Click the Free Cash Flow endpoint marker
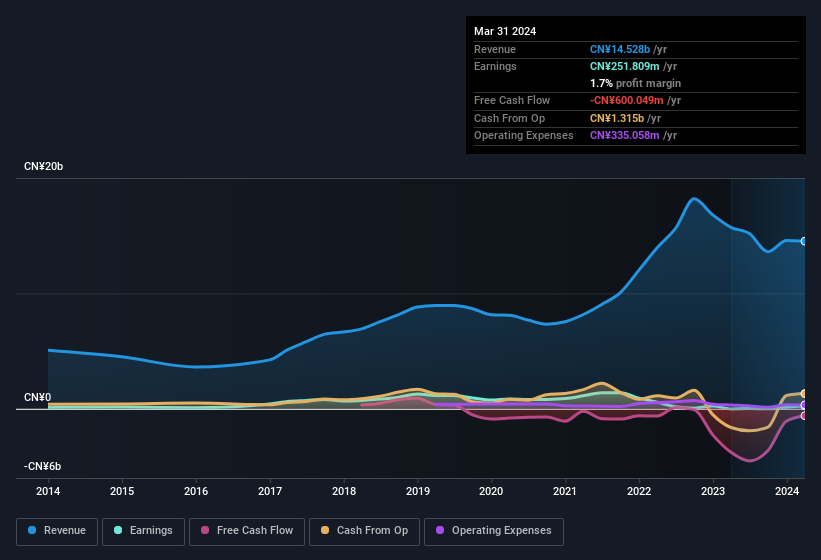The width and height of the screenshot is (821, 560). 804,416
